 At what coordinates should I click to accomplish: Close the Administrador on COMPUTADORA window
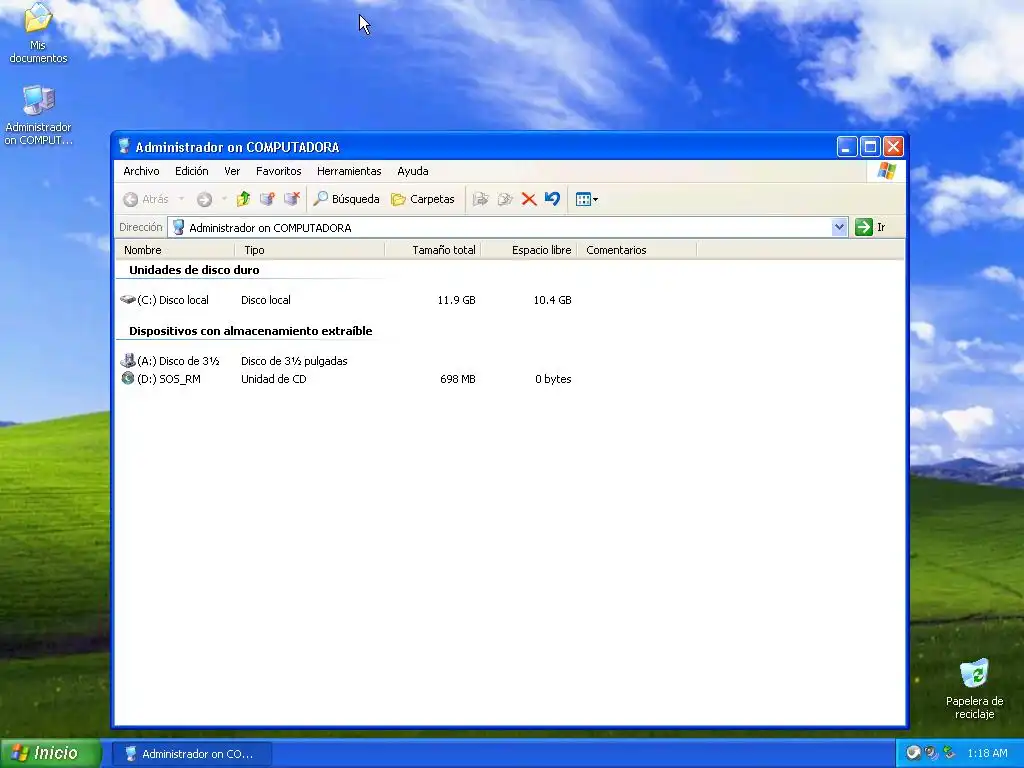pyautogui.click(x=893, y=147)
